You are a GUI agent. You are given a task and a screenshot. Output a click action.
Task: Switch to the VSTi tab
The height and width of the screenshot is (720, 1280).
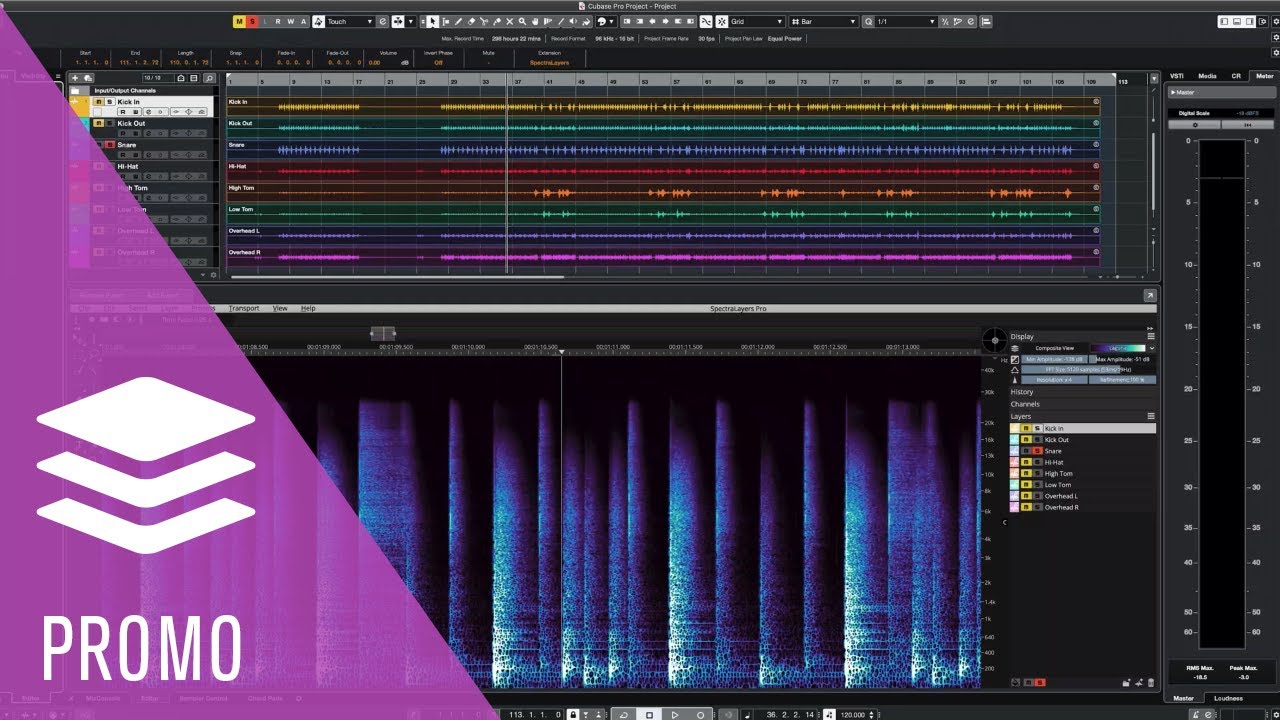click(x=1178, y=76)
